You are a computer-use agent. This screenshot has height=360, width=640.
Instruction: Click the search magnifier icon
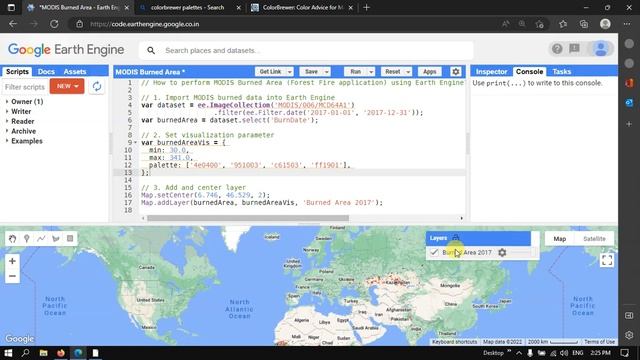point(151,51)
